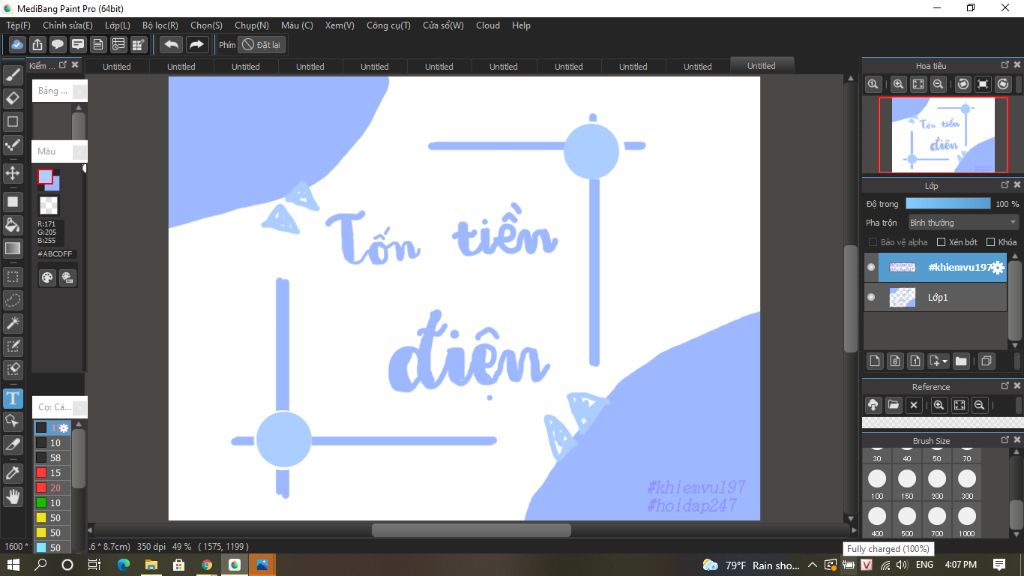The height and width of the screenshot is (576, 1024).
Task: Adjust the Độ trong opacity slider
Action: click(948, 204)
